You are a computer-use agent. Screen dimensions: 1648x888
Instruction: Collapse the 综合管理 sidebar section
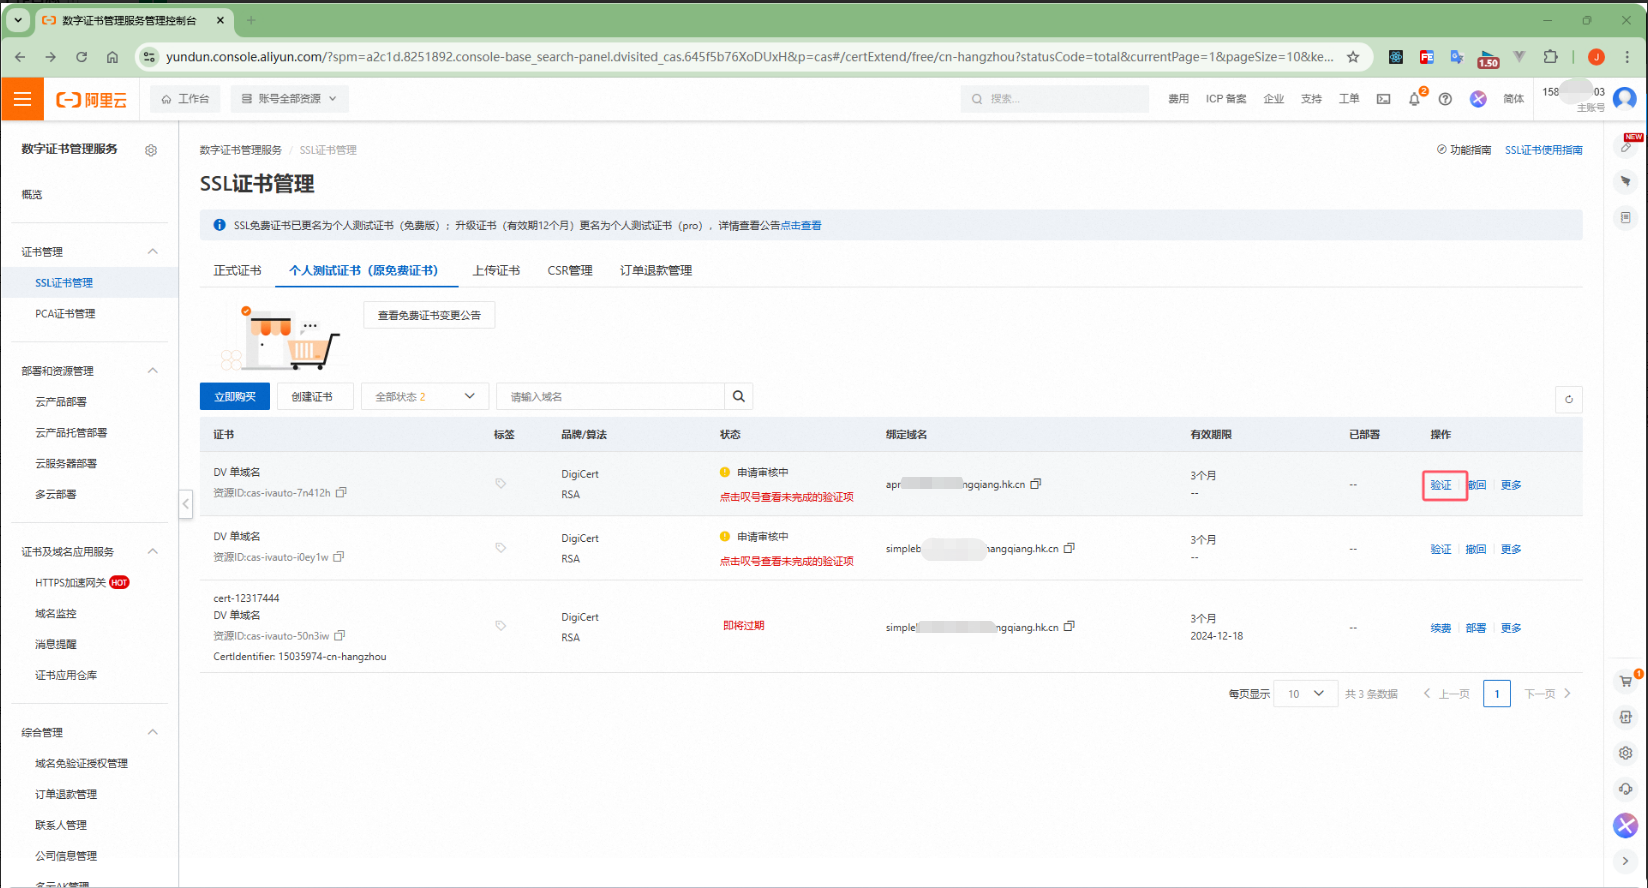153,732
